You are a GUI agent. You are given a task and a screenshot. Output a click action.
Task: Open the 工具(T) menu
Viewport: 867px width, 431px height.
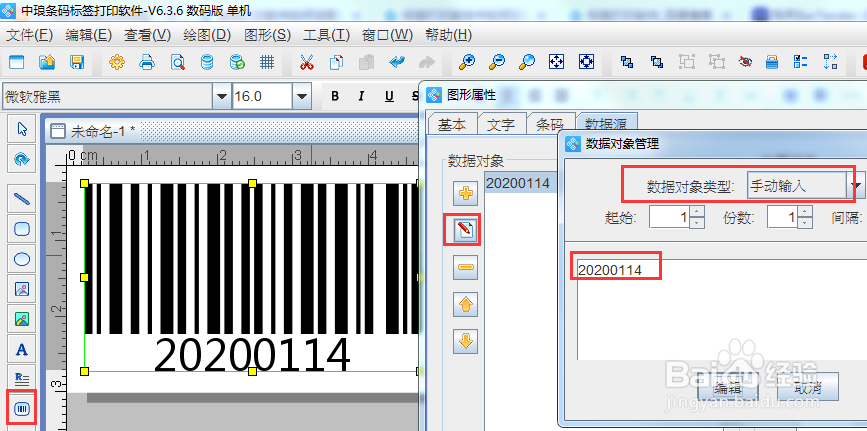(x=326, y=35)
